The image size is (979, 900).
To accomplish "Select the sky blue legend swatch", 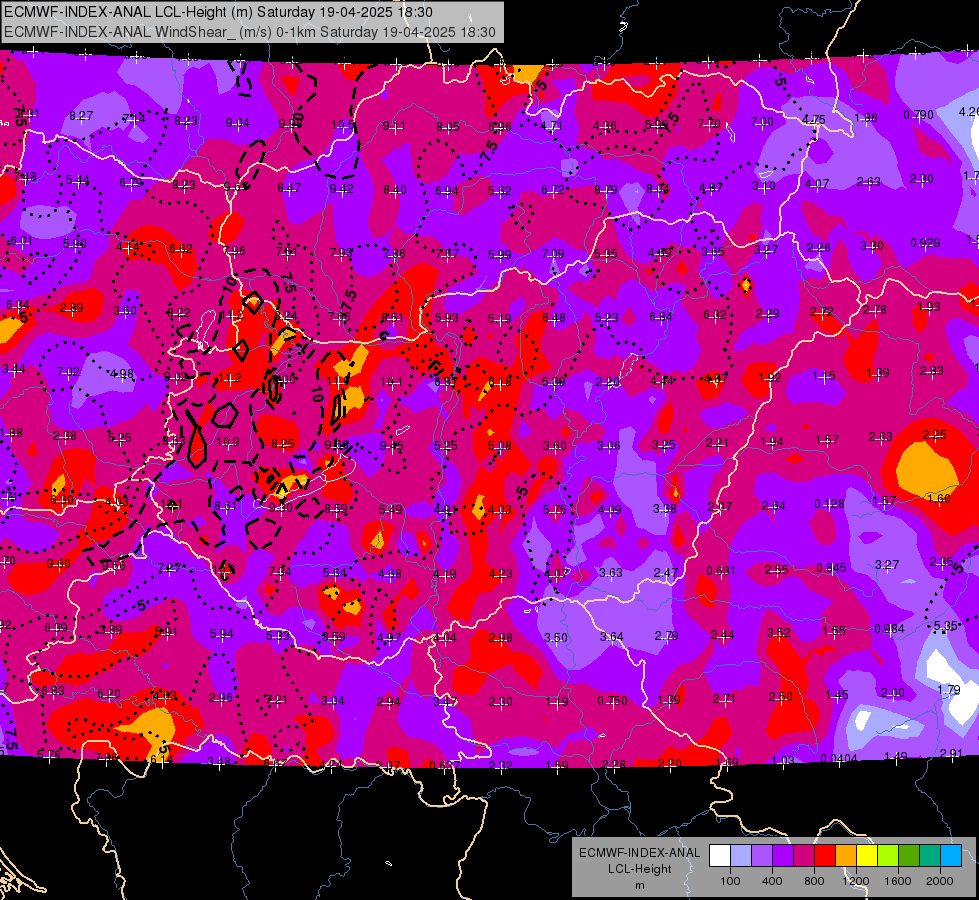I will click(x=952, y=856).
